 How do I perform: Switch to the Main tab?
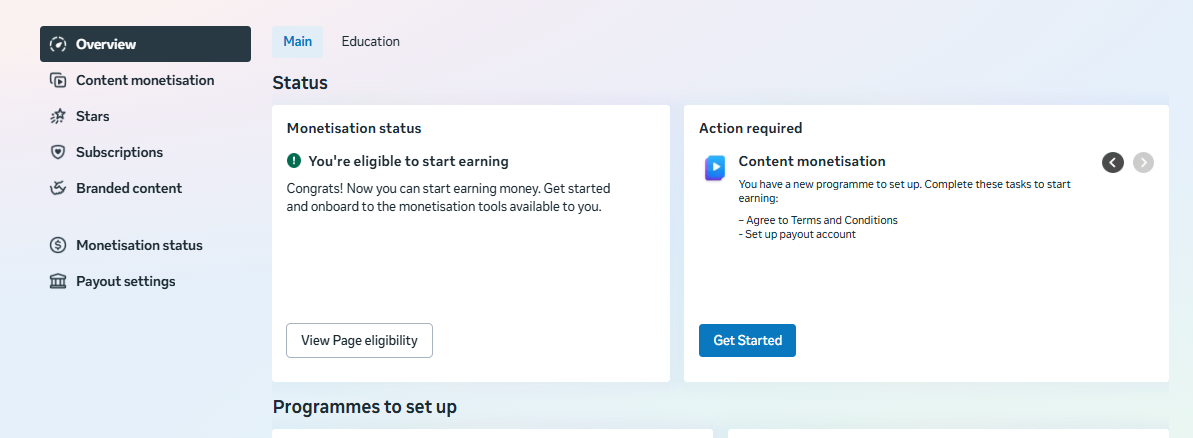[x=297, y=41]
